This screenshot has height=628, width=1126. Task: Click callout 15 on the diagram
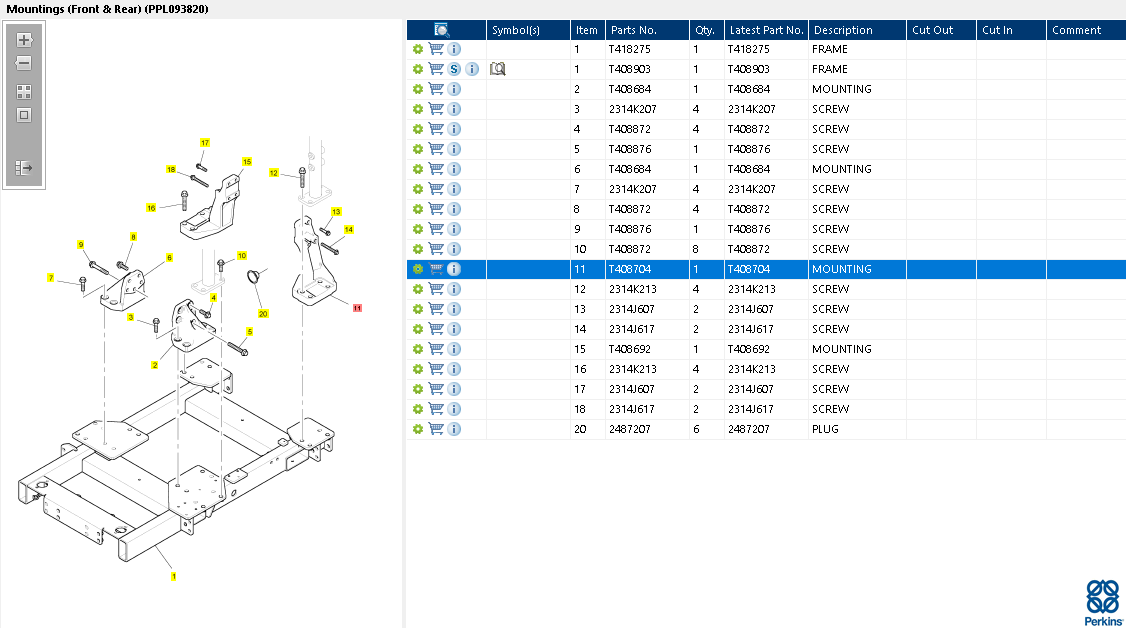(247, 161)
